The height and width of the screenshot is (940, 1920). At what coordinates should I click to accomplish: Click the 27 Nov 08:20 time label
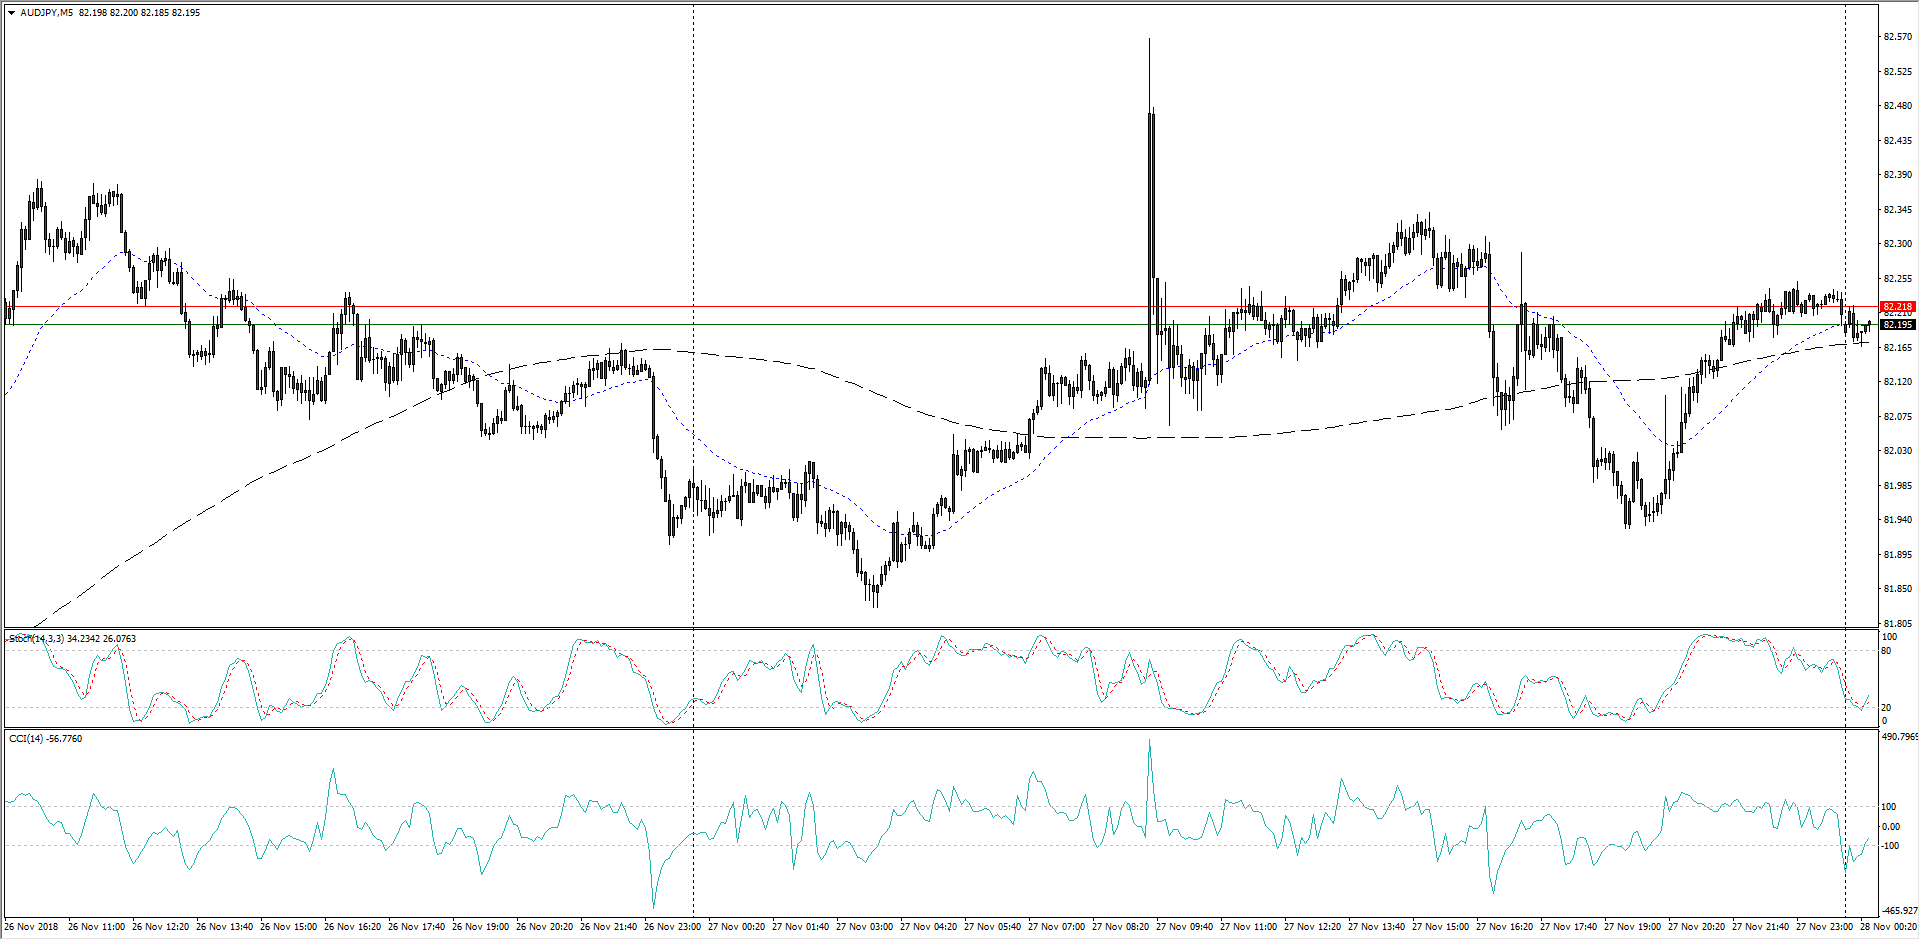(x=1120, y=927)
